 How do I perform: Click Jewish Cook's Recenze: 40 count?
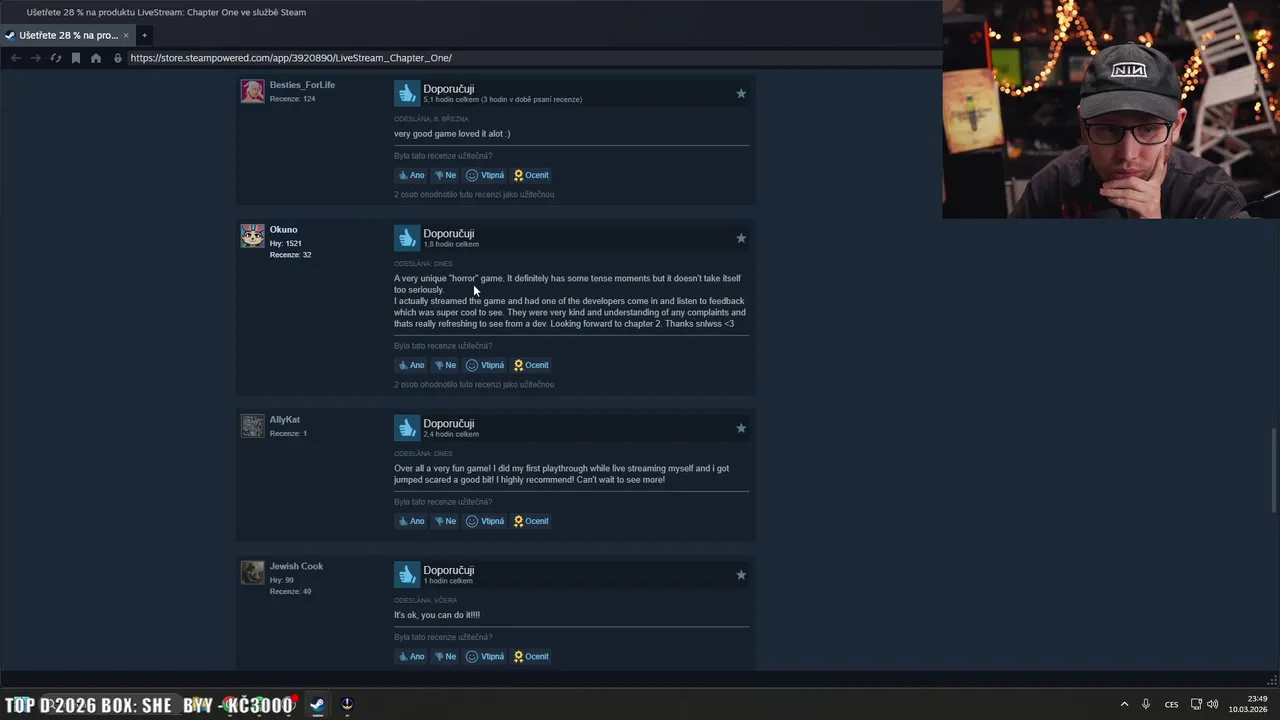pyautogui.click(x=290, y=592)
